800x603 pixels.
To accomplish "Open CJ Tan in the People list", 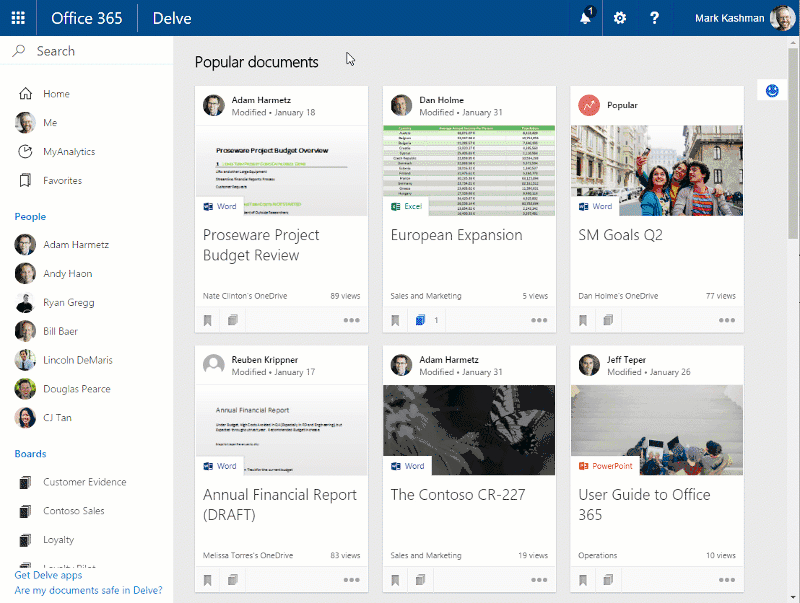I will pyautogui.click(x=57, y=418).
